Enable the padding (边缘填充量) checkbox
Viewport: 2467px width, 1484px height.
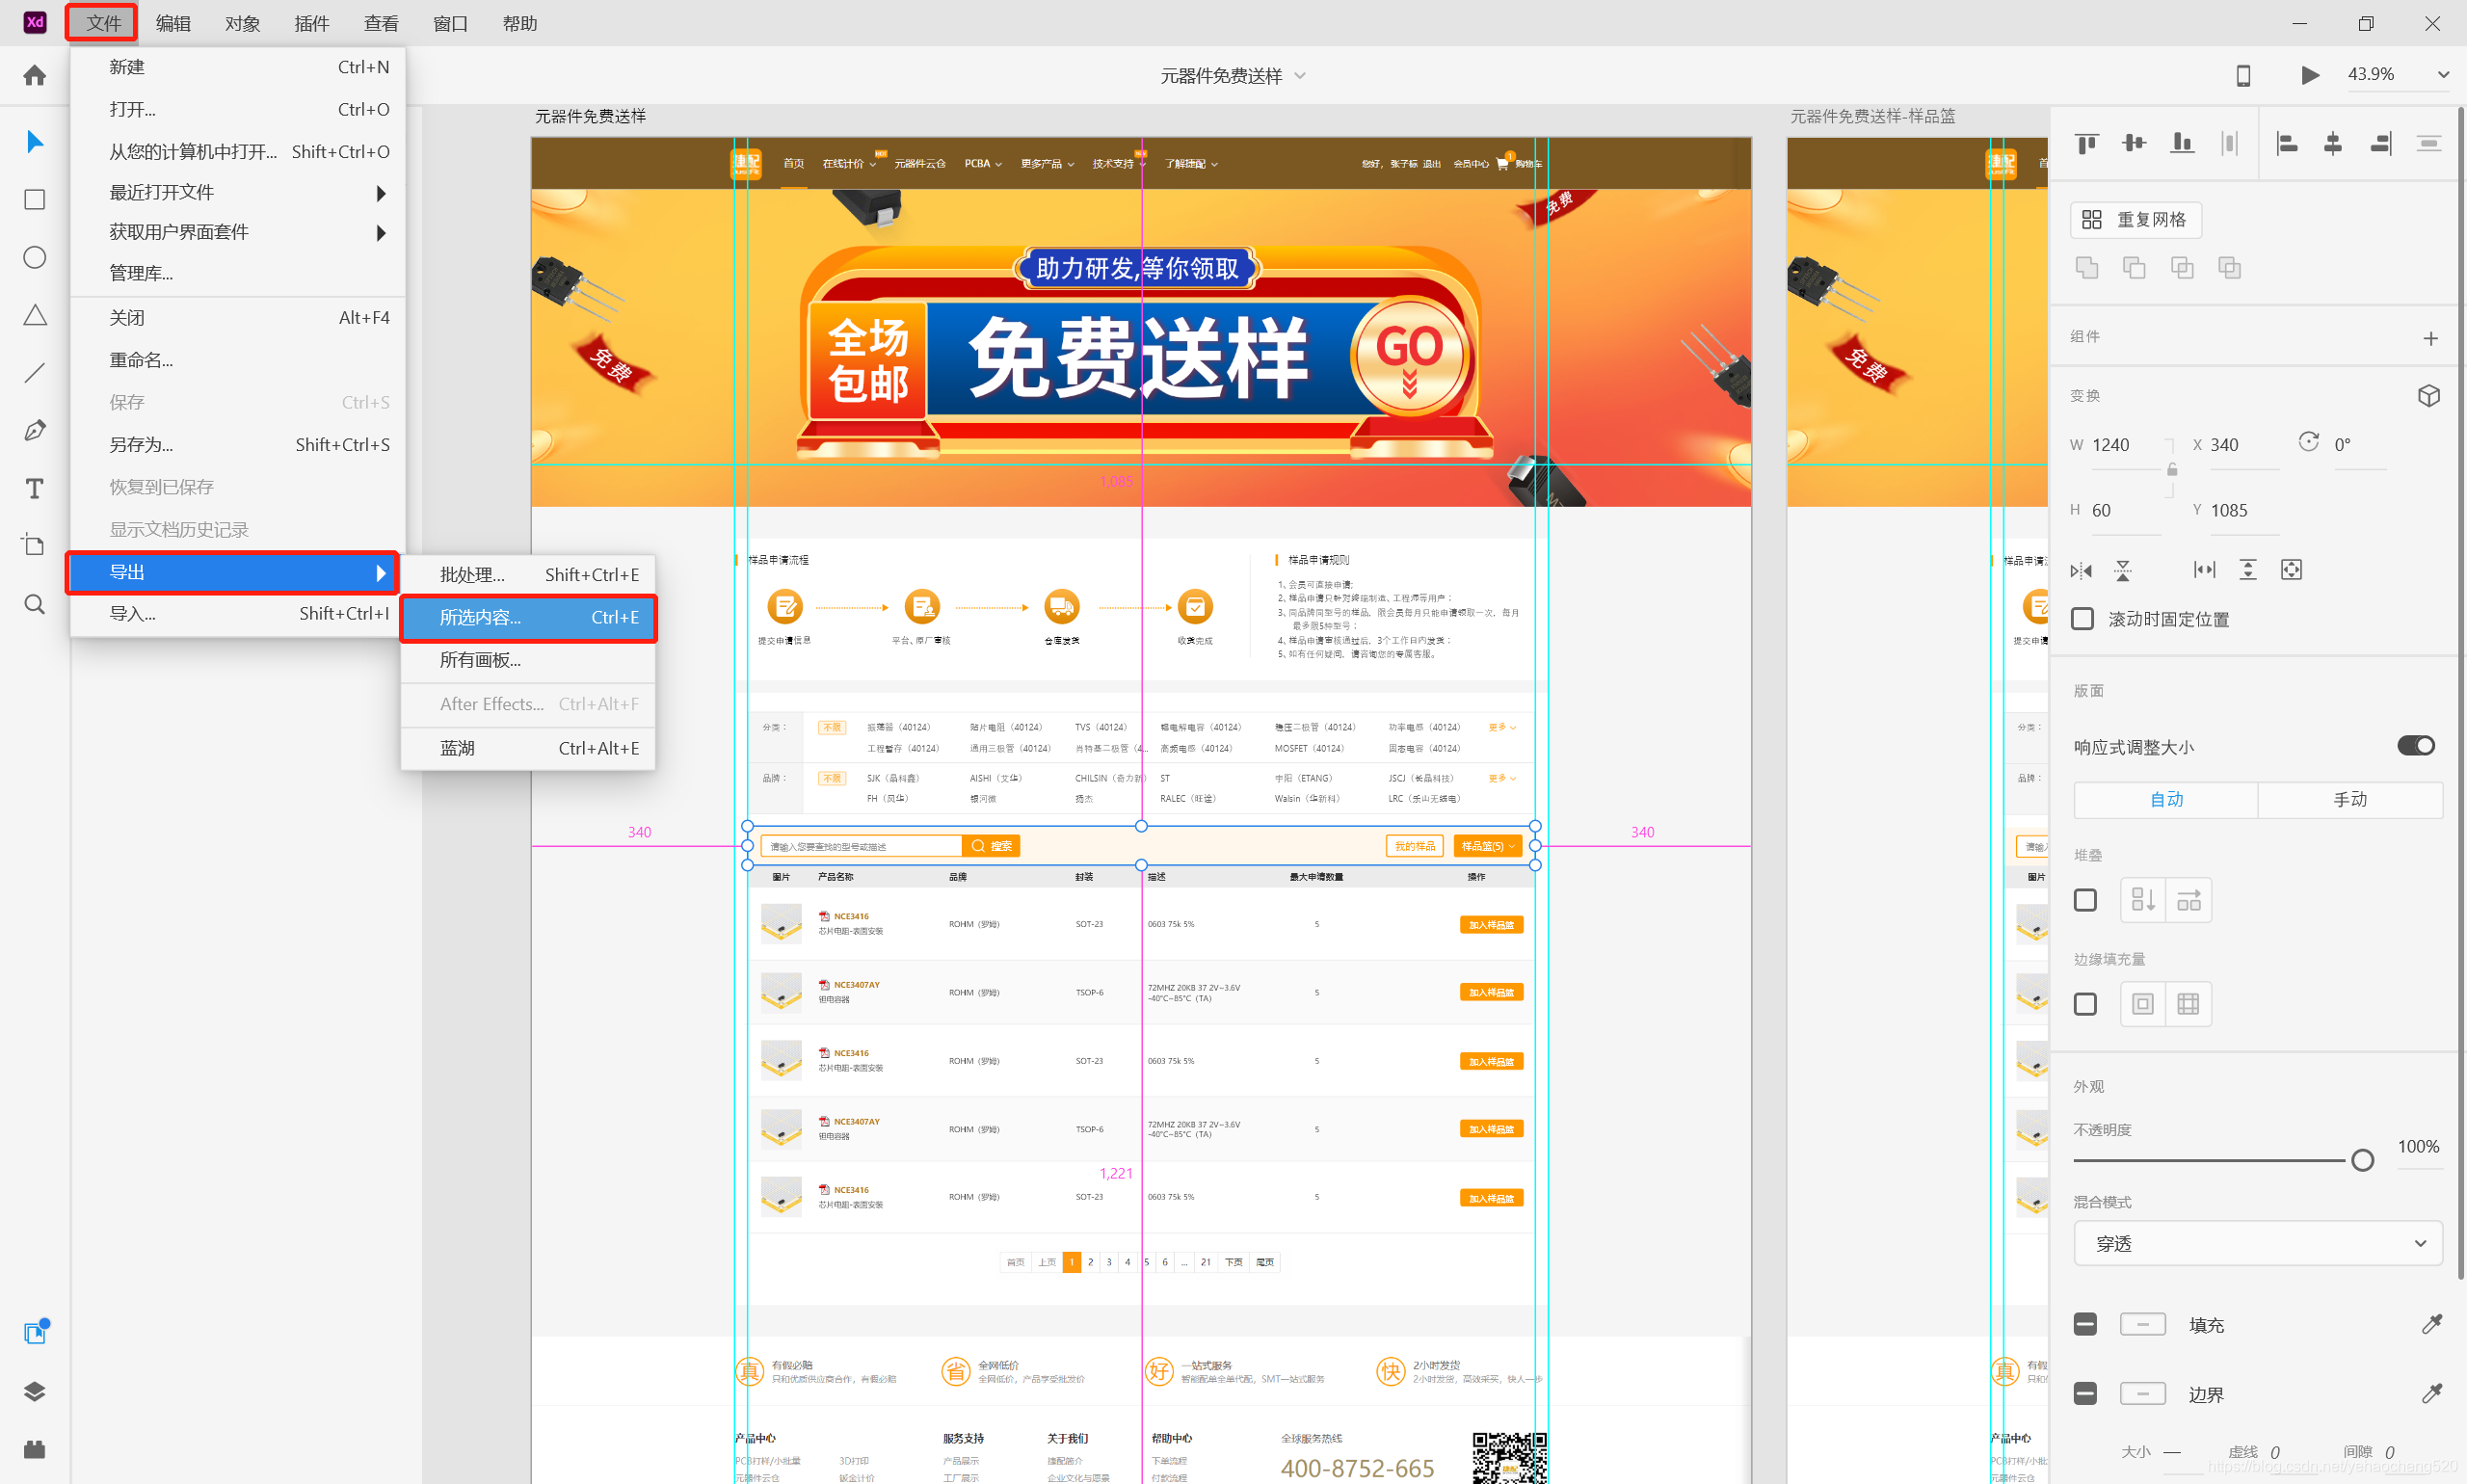[x=2085, y=1004]
